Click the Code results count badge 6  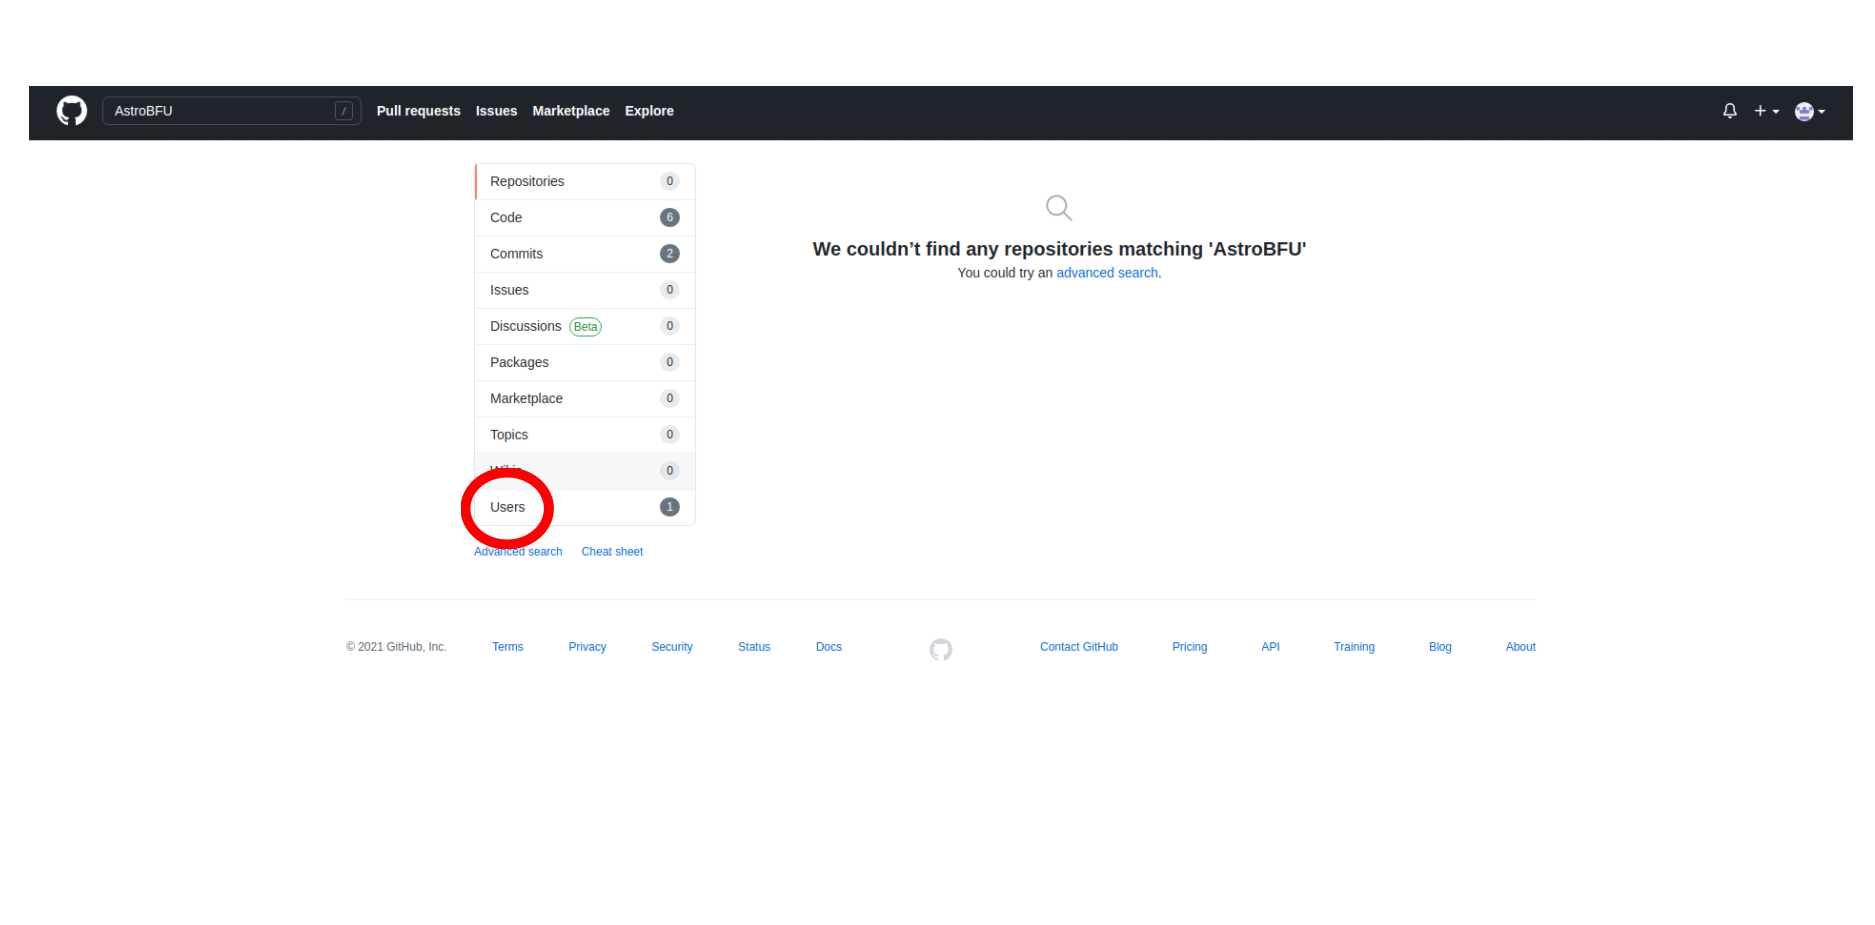pos(670,217)
